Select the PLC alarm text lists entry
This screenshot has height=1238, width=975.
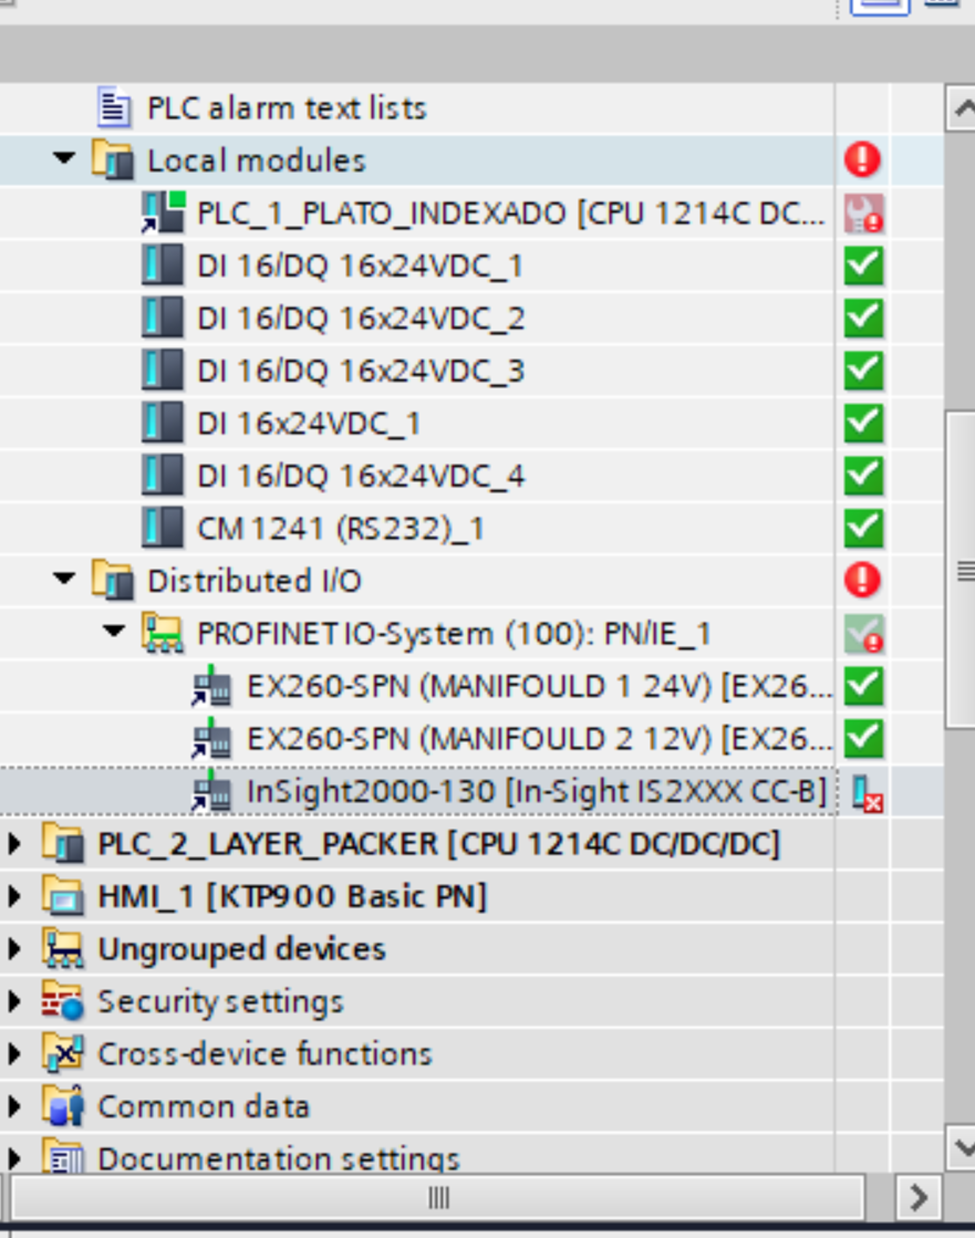pos(286,108)
